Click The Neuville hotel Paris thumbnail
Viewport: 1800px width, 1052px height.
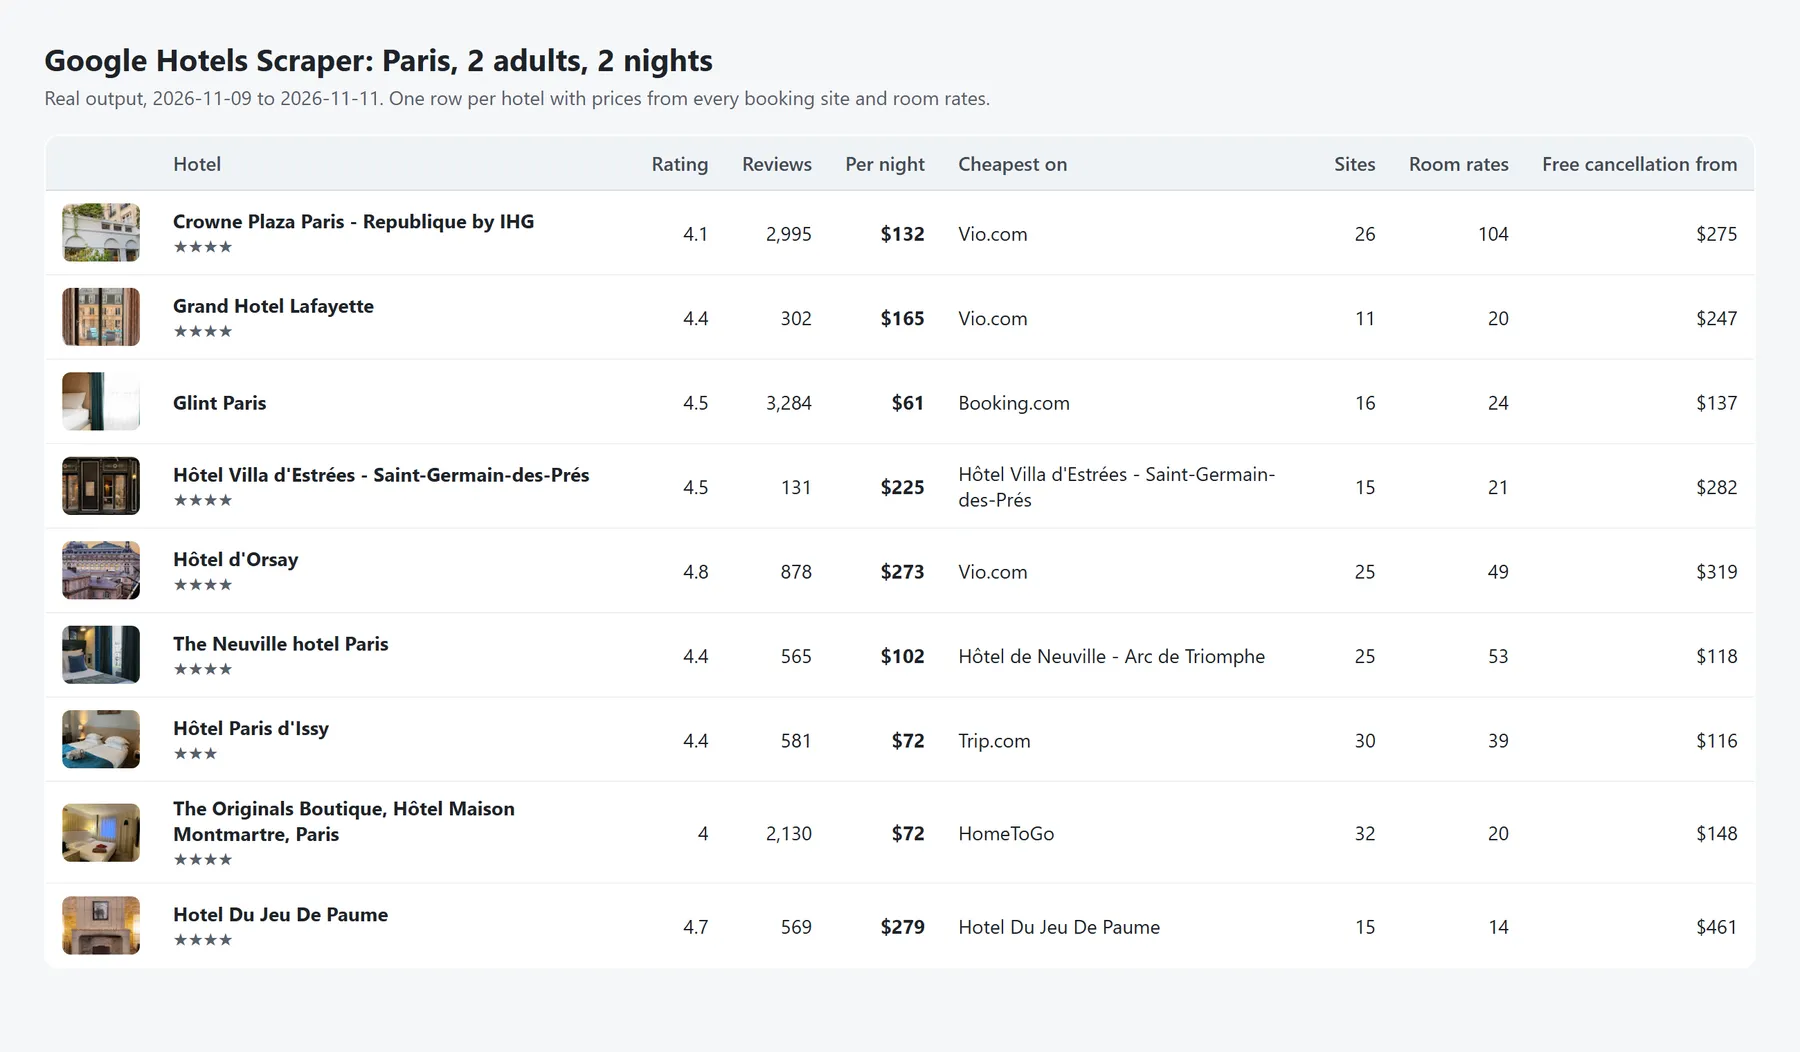coord(101,655)
